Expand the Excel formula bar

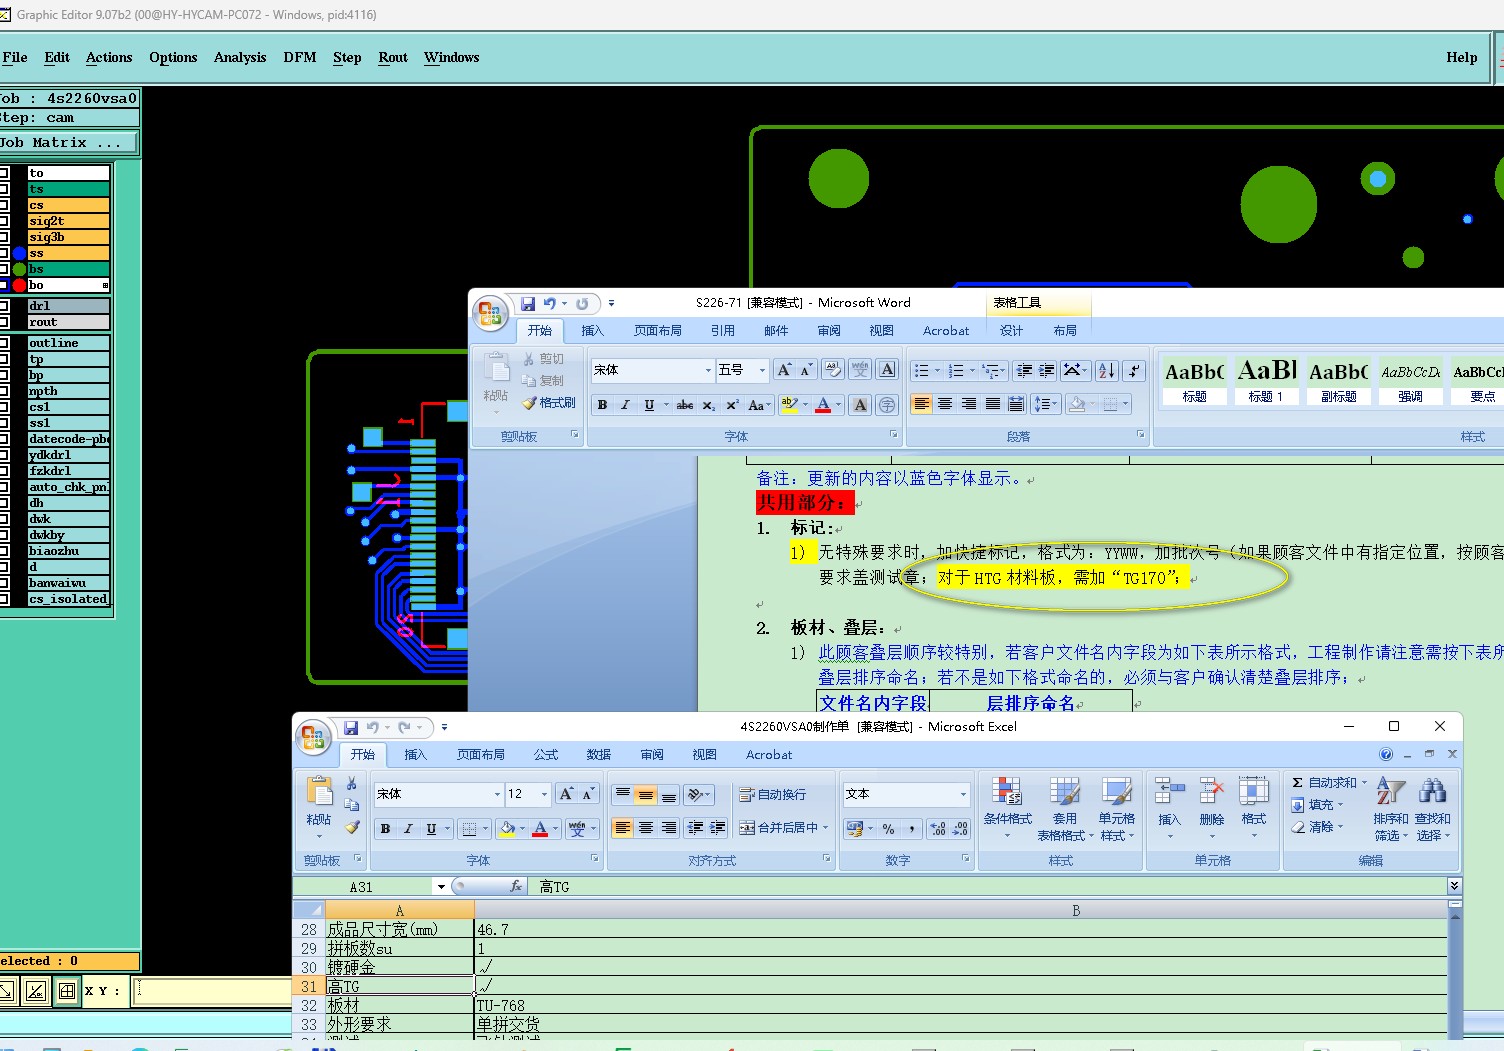pos(1454,886)
